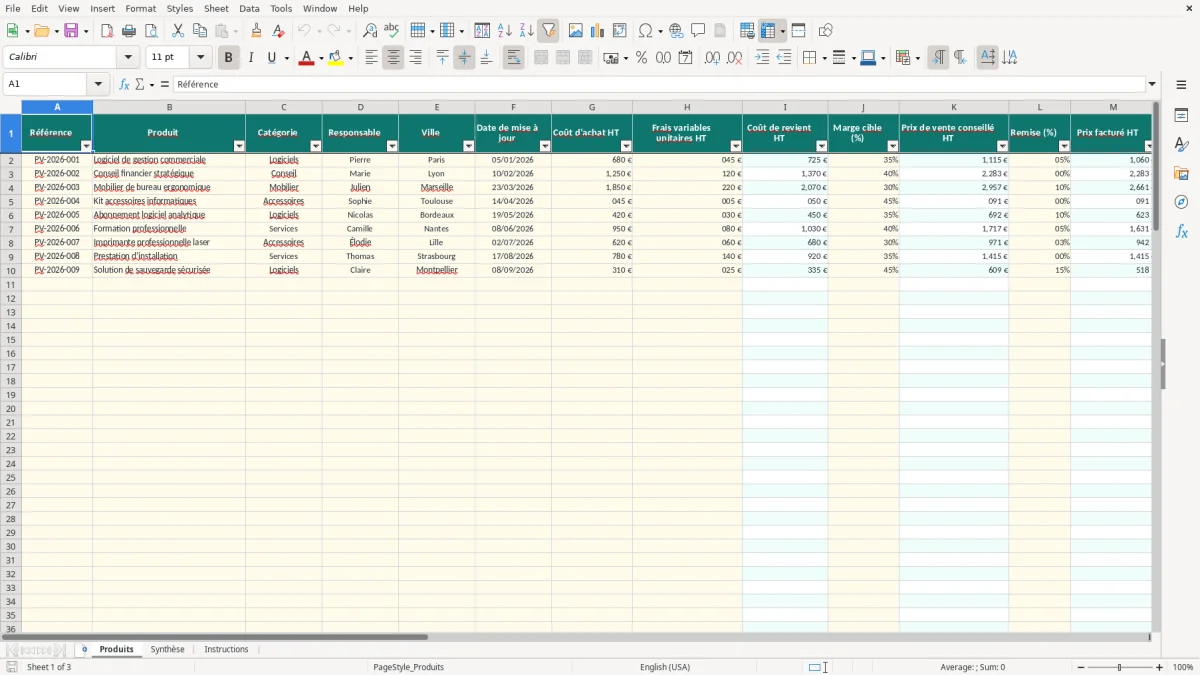Click the Clear Direct Formatting icon
Image resolution: width=1200 pixels, height=675 pixels.
[x=278, y=31]
